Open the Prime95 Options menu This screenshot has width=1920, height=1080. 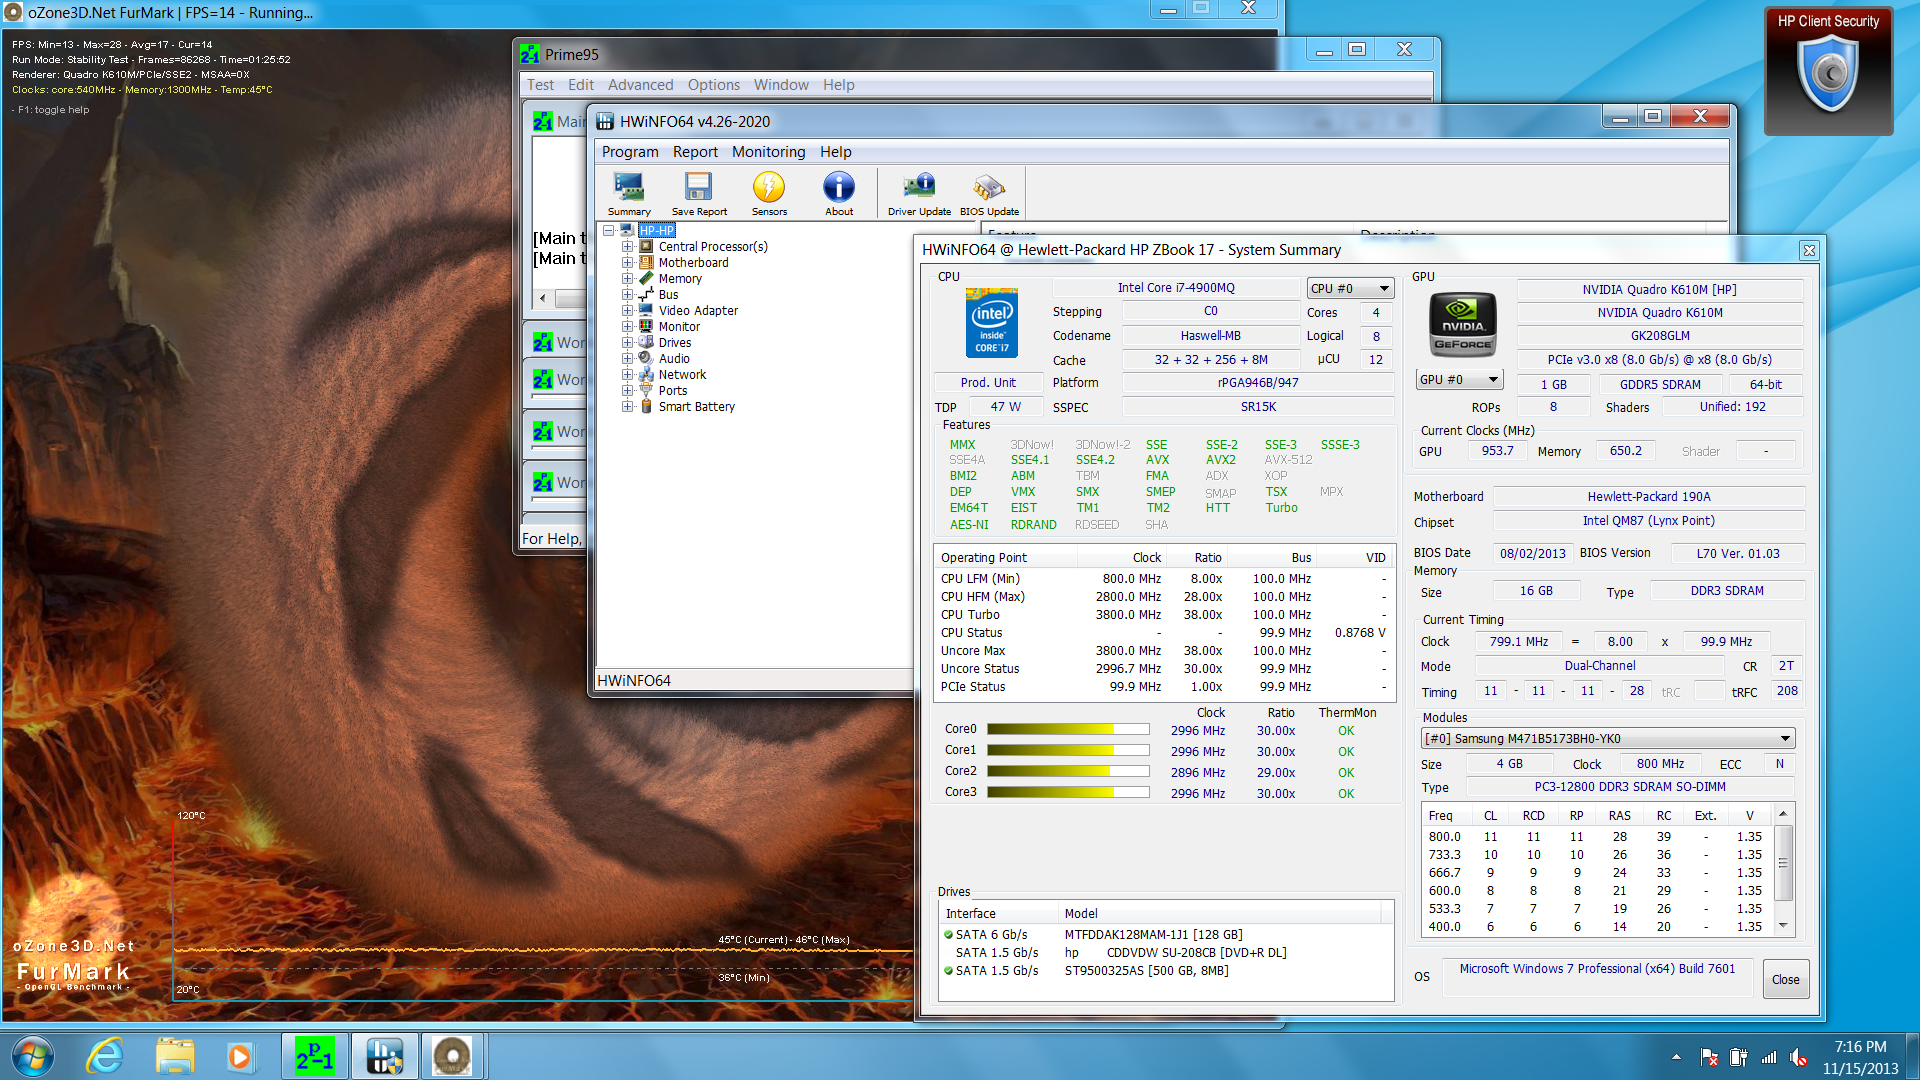pyautogui.click(x=714, y=85)
